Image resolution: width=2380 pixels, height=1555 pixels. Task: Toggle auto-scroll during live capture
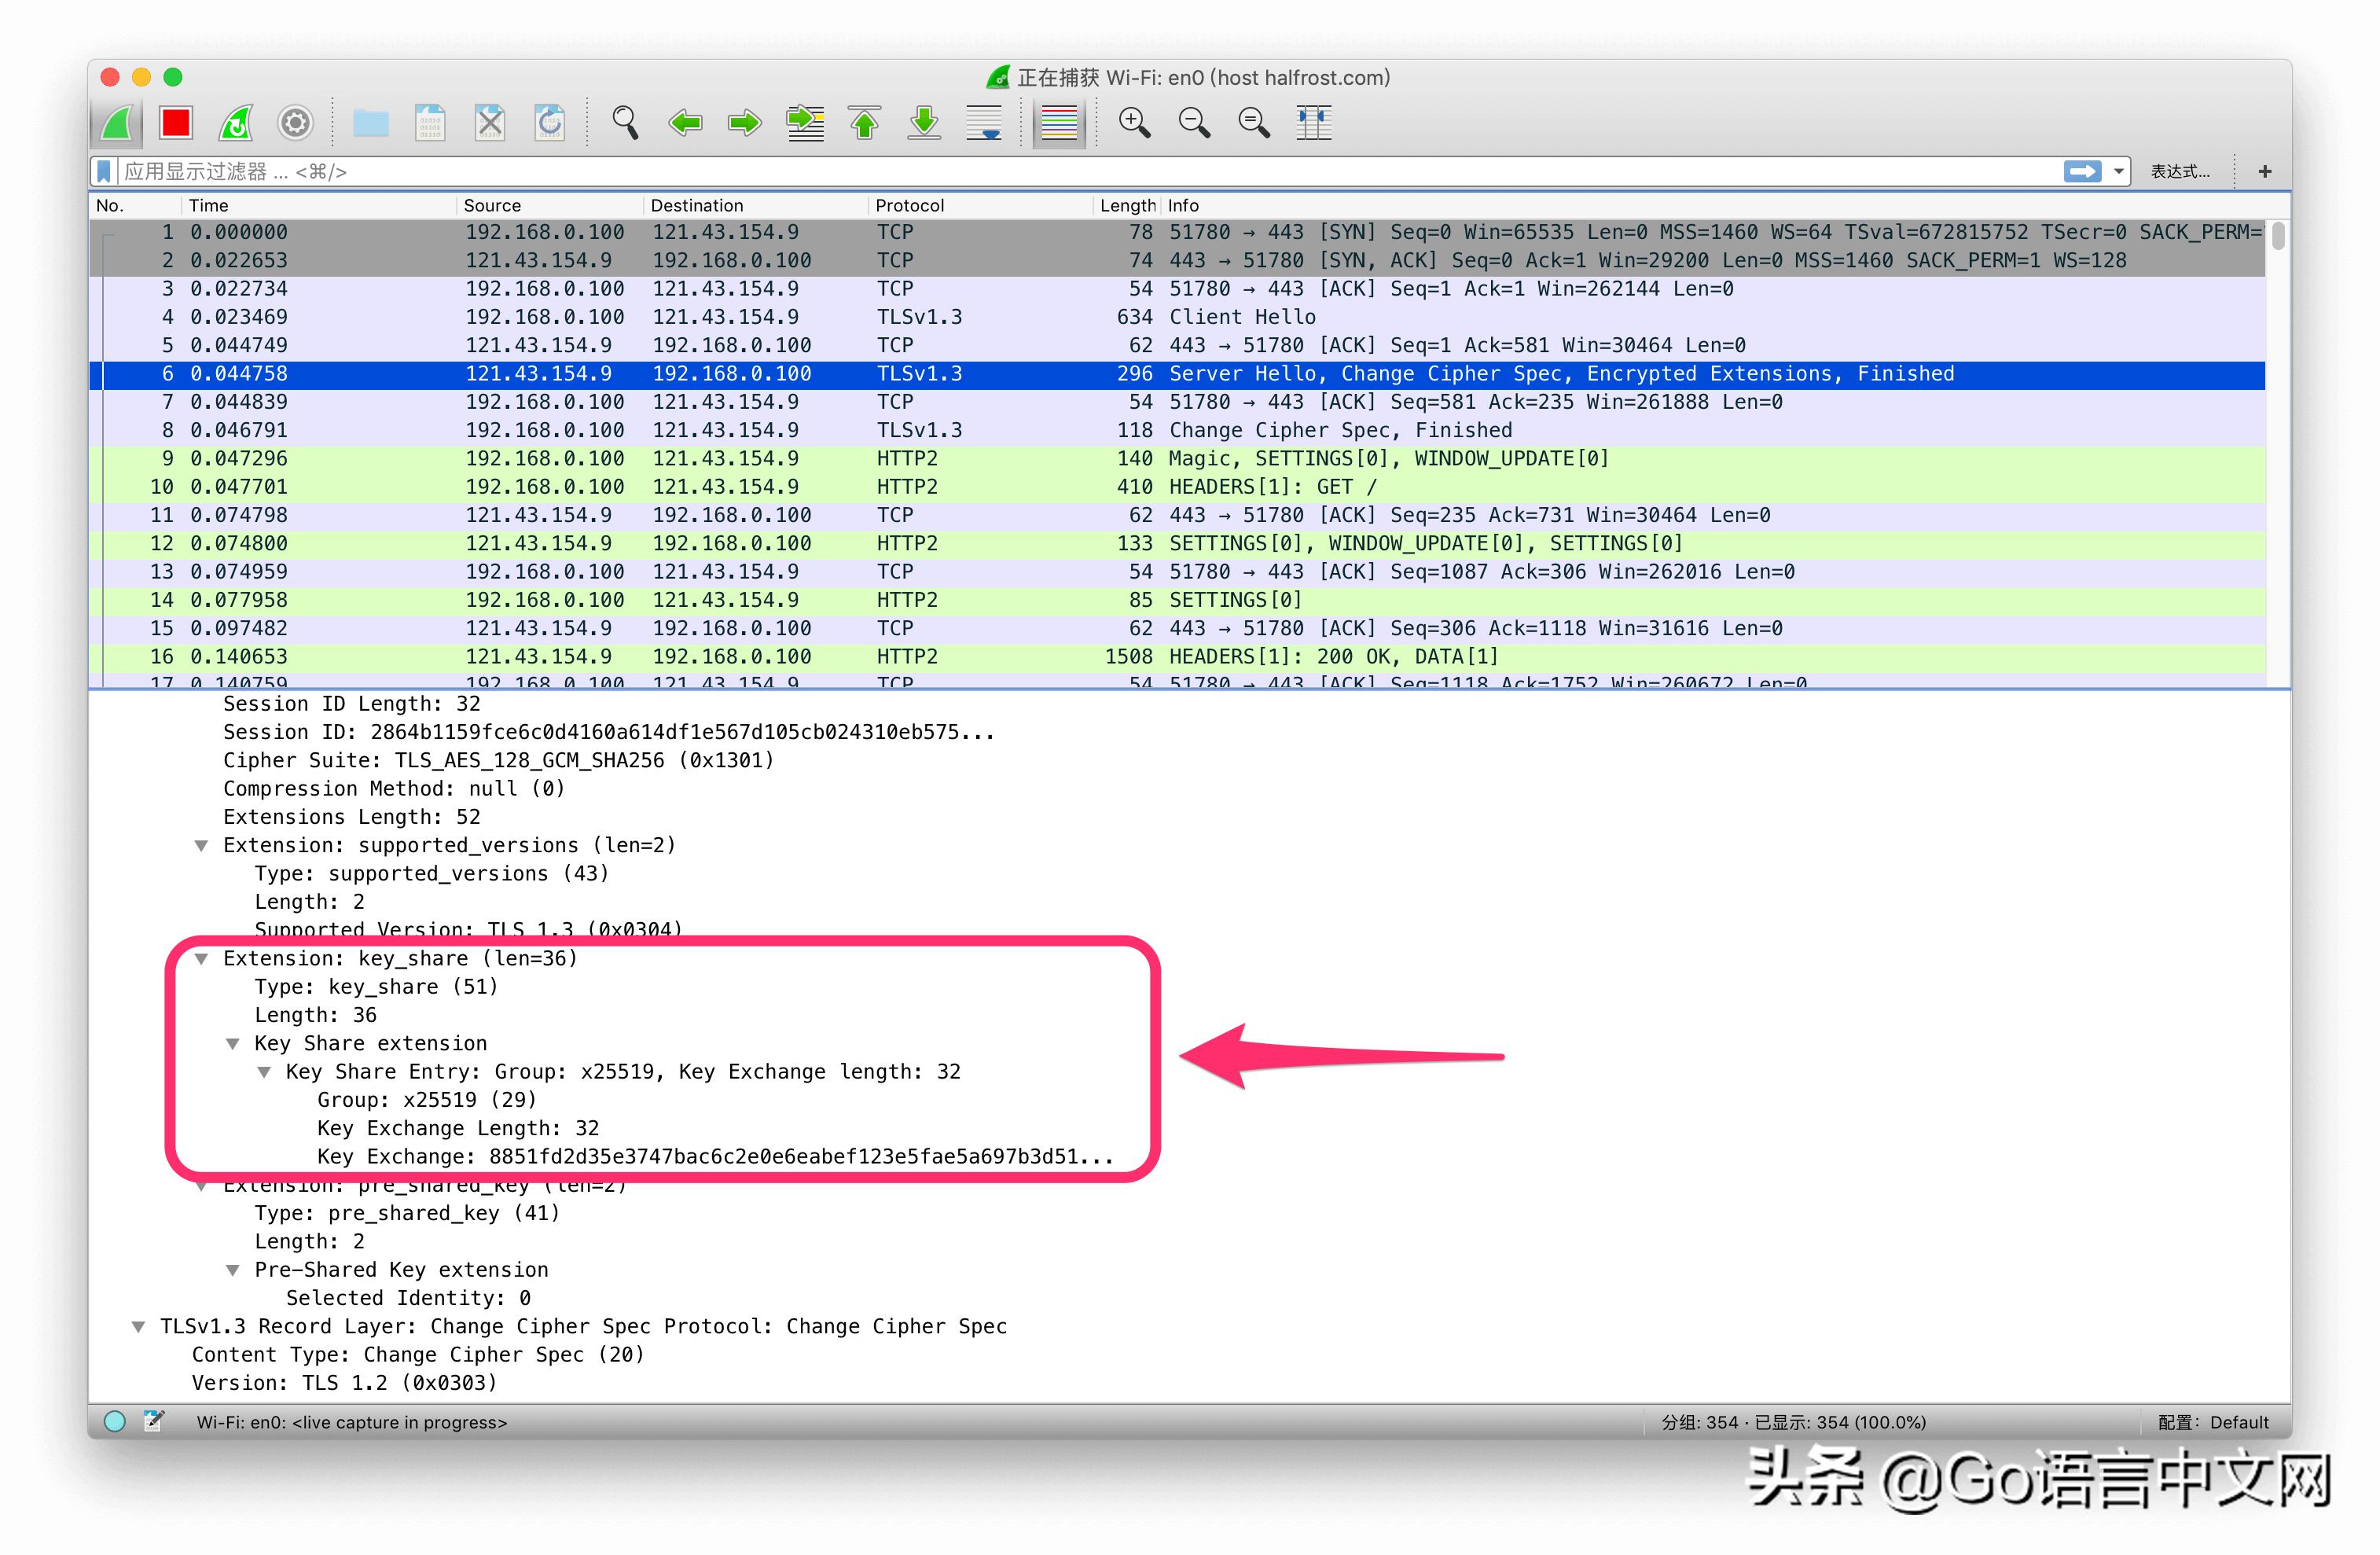[984, 123]
